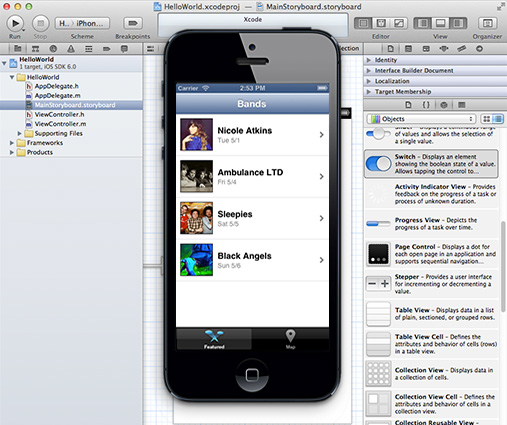Screen dimensions: 507x425
Task: Click the Run play button
Action: click(x=15, y=23)
